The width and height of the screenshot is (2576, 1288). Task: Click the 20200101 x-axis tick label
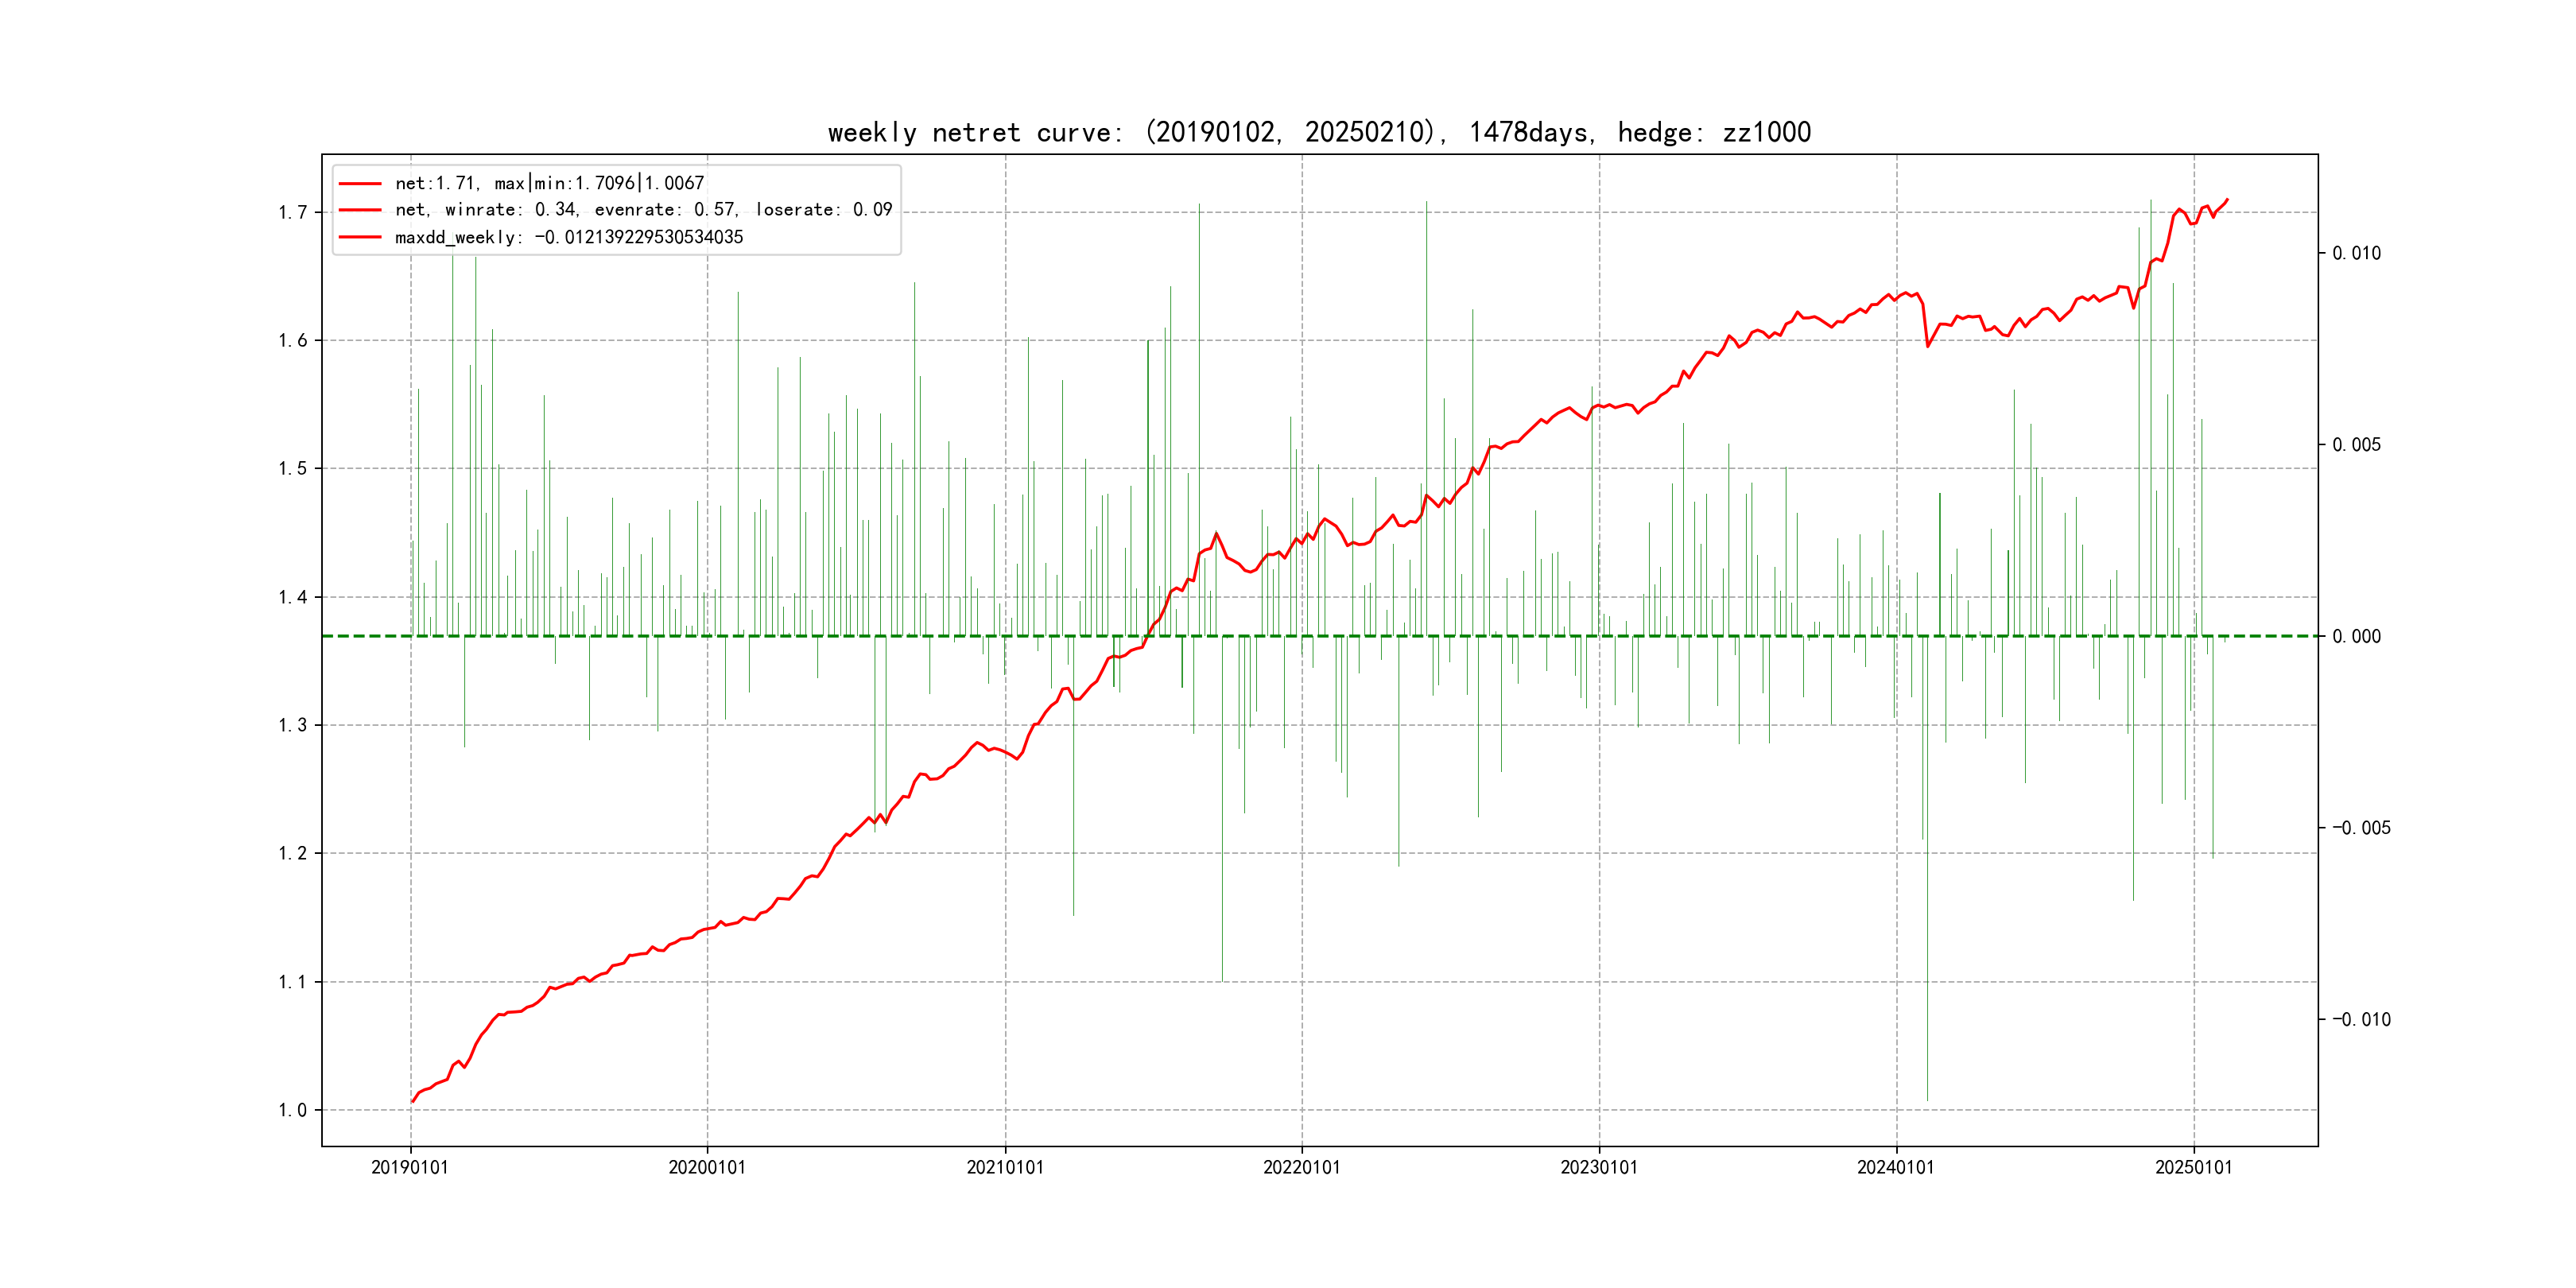pos(707,1167)
